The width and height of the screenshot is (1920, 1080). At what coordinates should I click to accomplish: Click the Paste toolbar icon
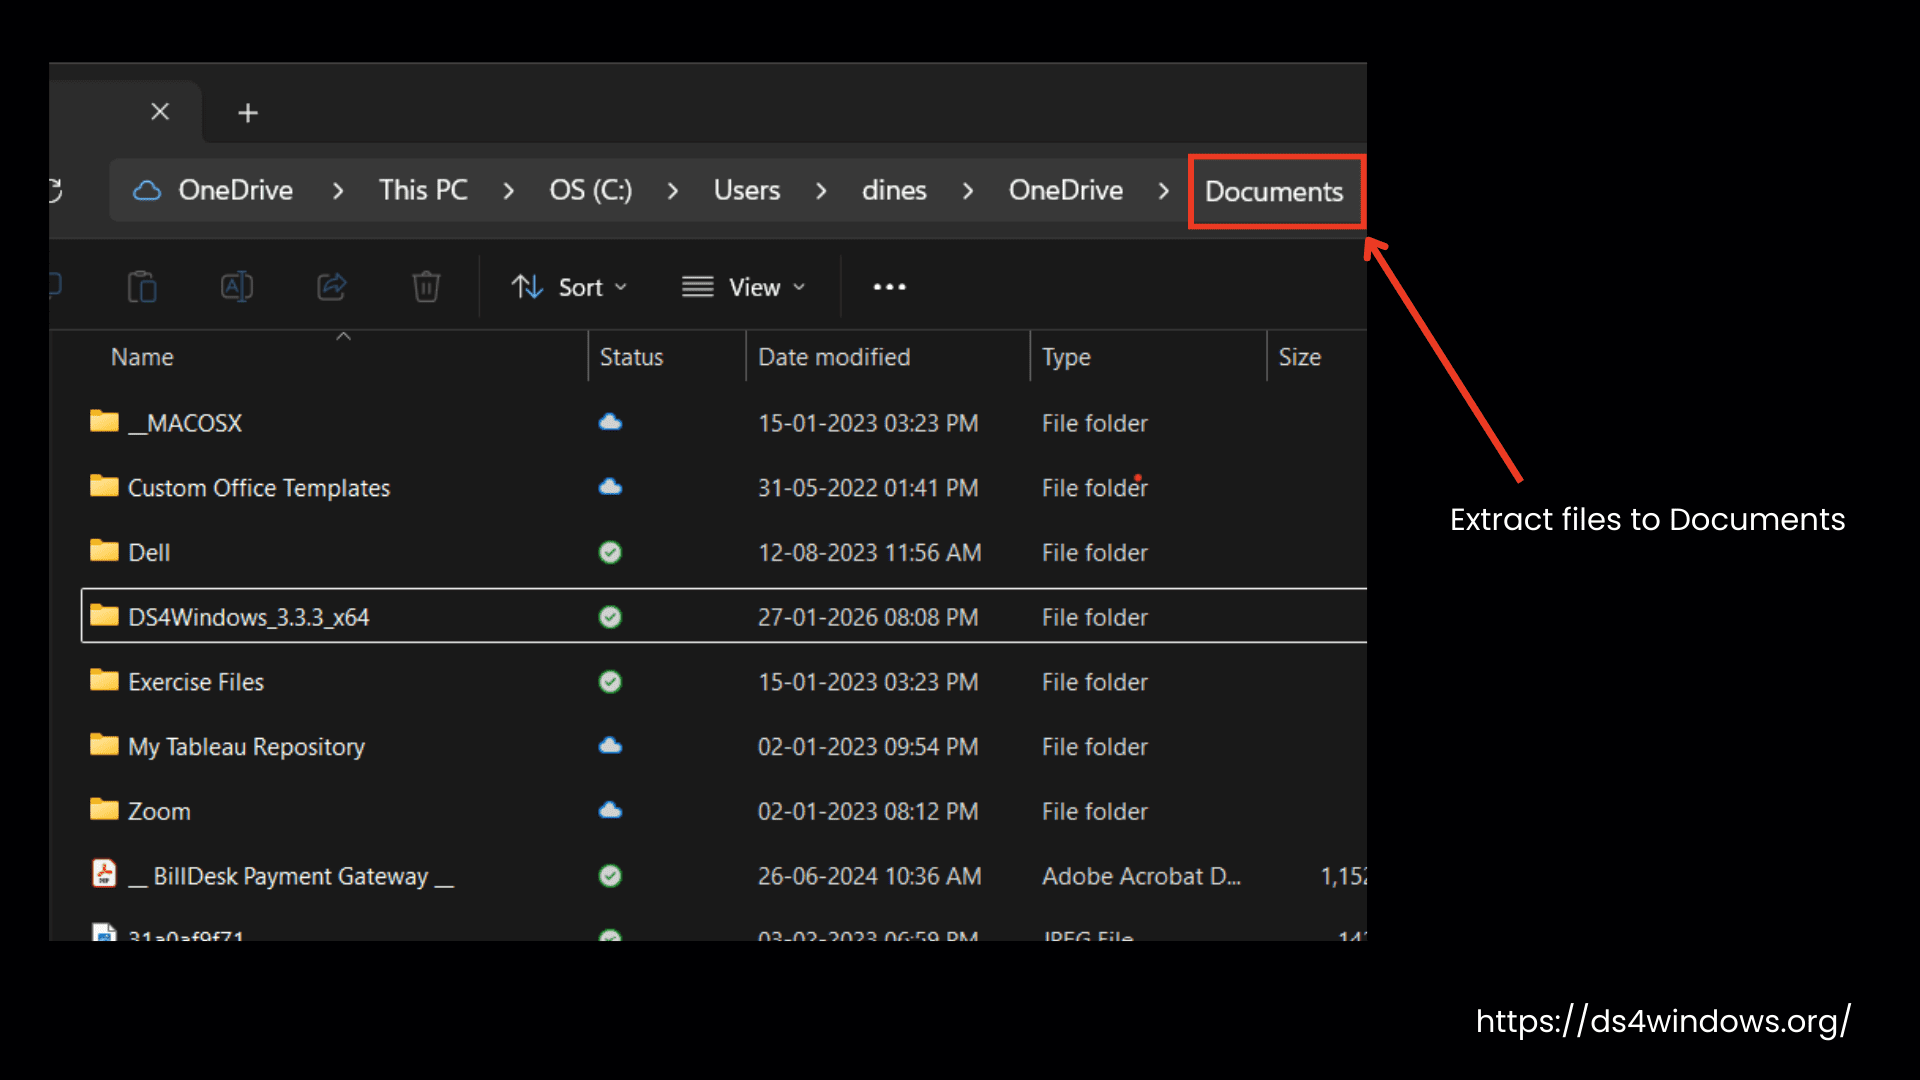point(142,287)
